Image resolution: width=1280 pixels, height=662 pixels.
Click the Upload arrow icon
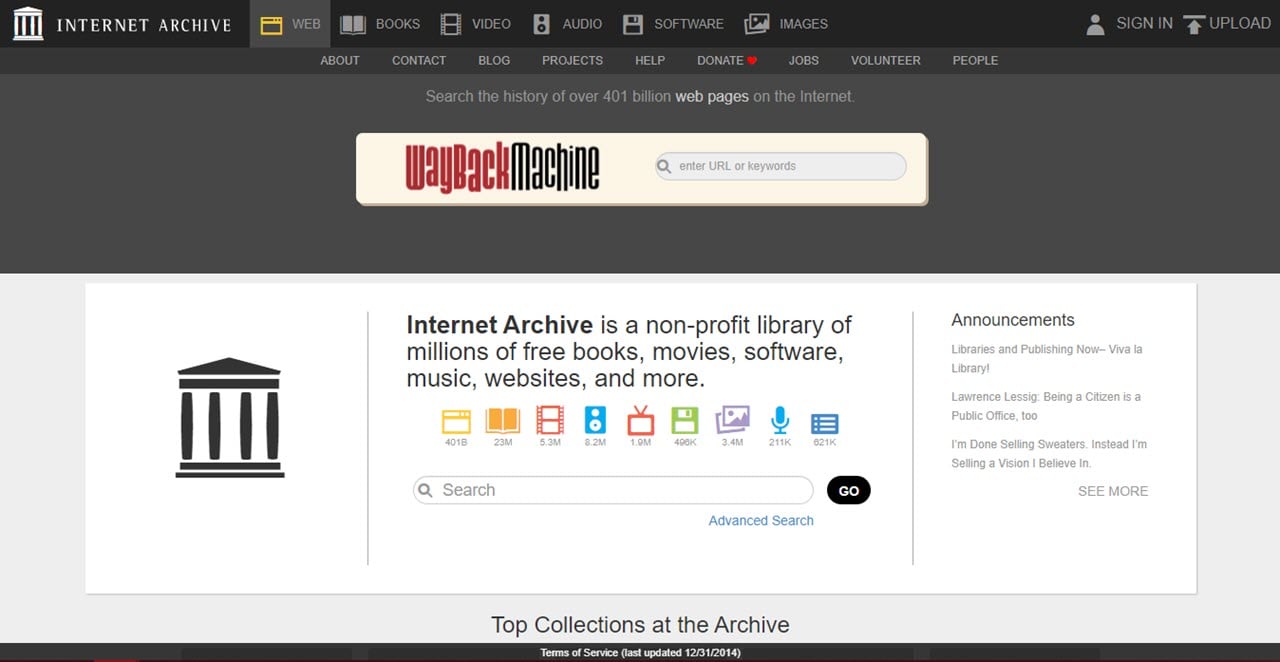point(1194,24)
